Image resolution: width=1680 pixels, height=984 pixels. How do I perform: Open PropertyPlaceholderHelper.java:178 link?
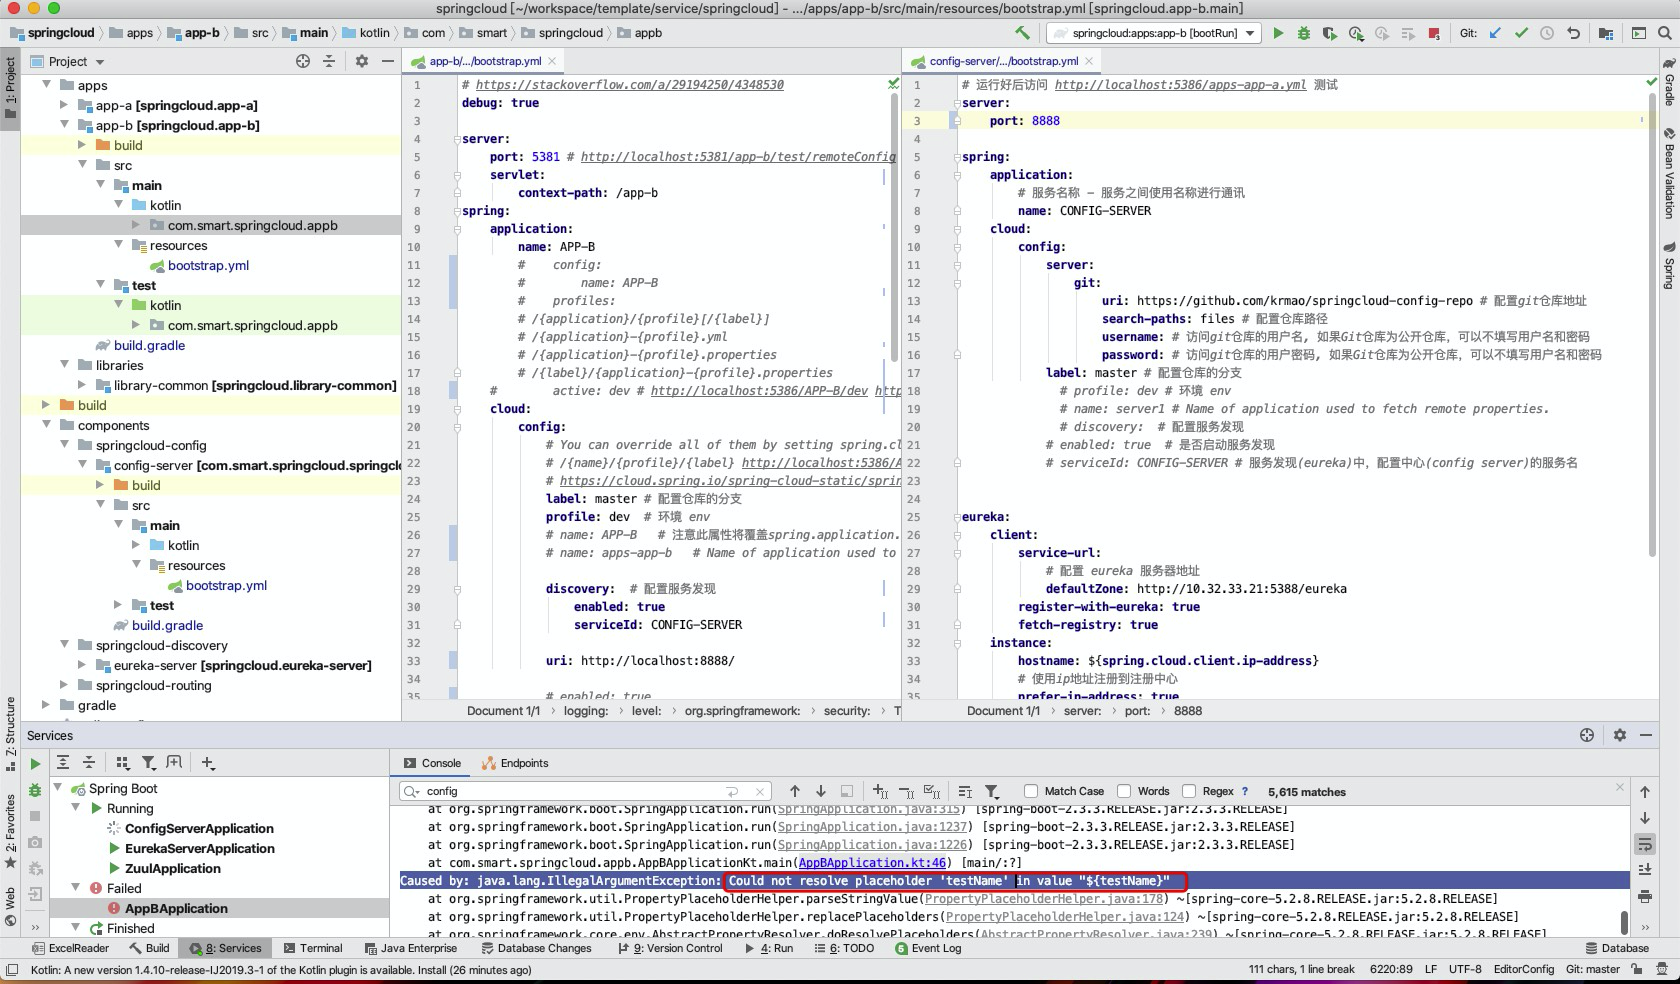coord(1044,899)
